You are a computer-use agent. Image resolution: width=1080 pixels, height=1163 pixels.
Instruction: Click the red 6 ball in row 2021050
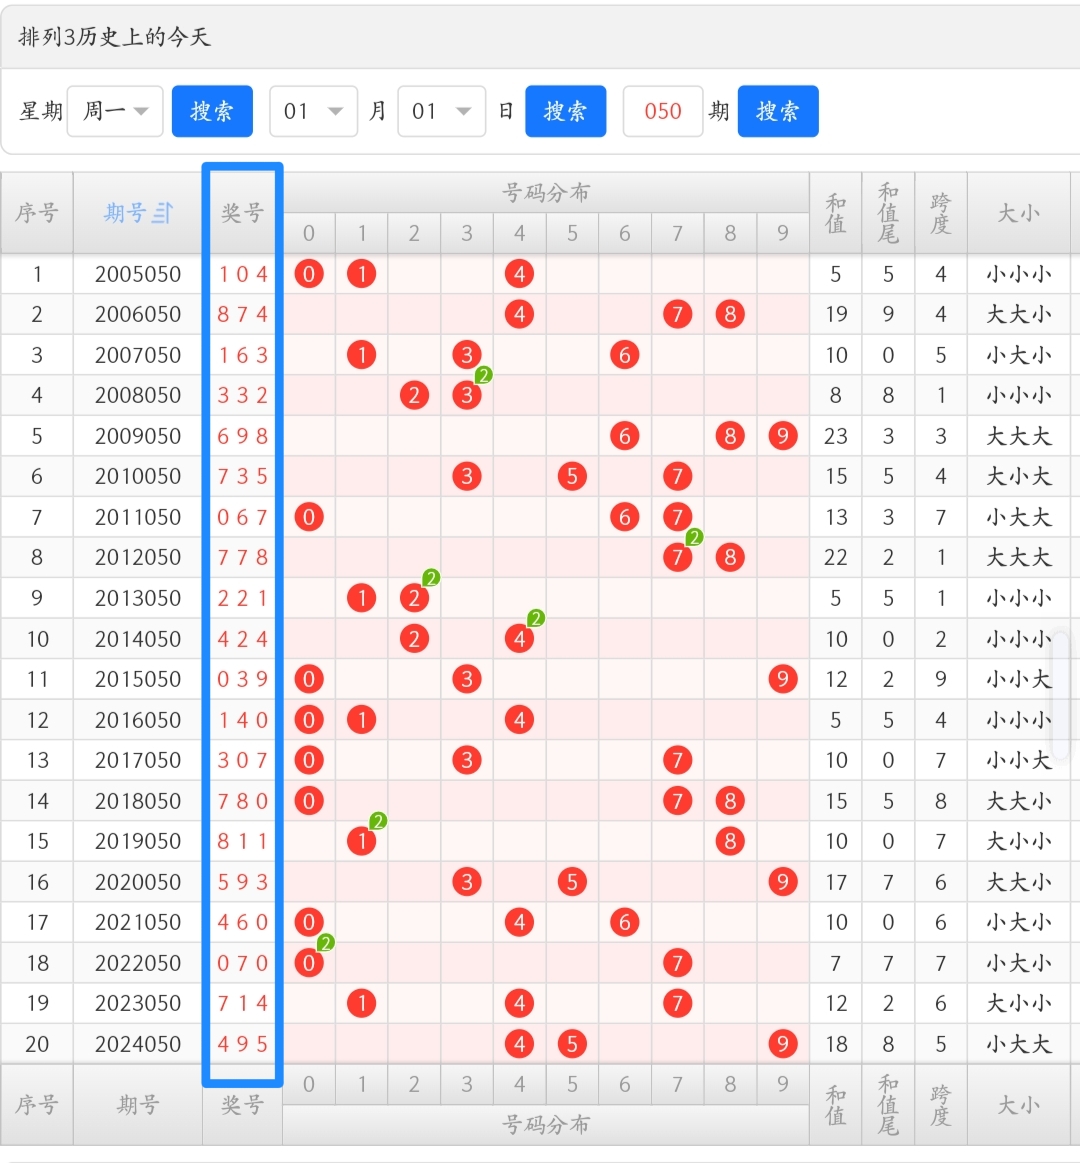point(625,922)
